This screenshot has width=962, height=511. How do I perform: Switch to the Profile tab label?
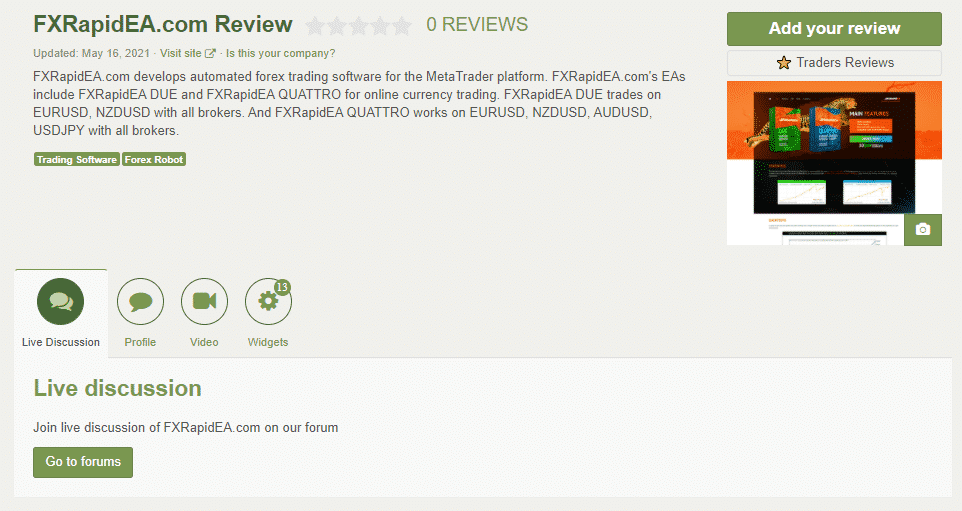pos(140,342)
